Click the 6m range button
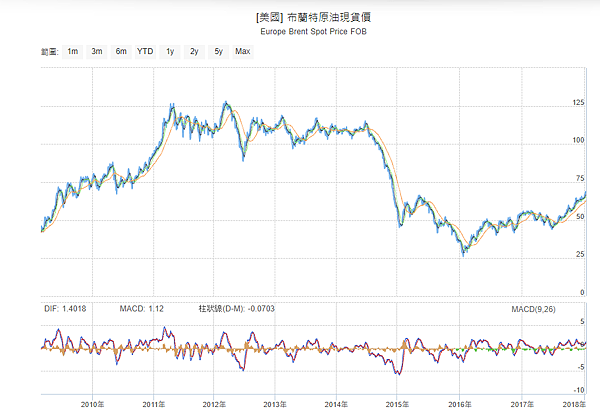Viewport: 600px width, 415px height. [121, 50]
